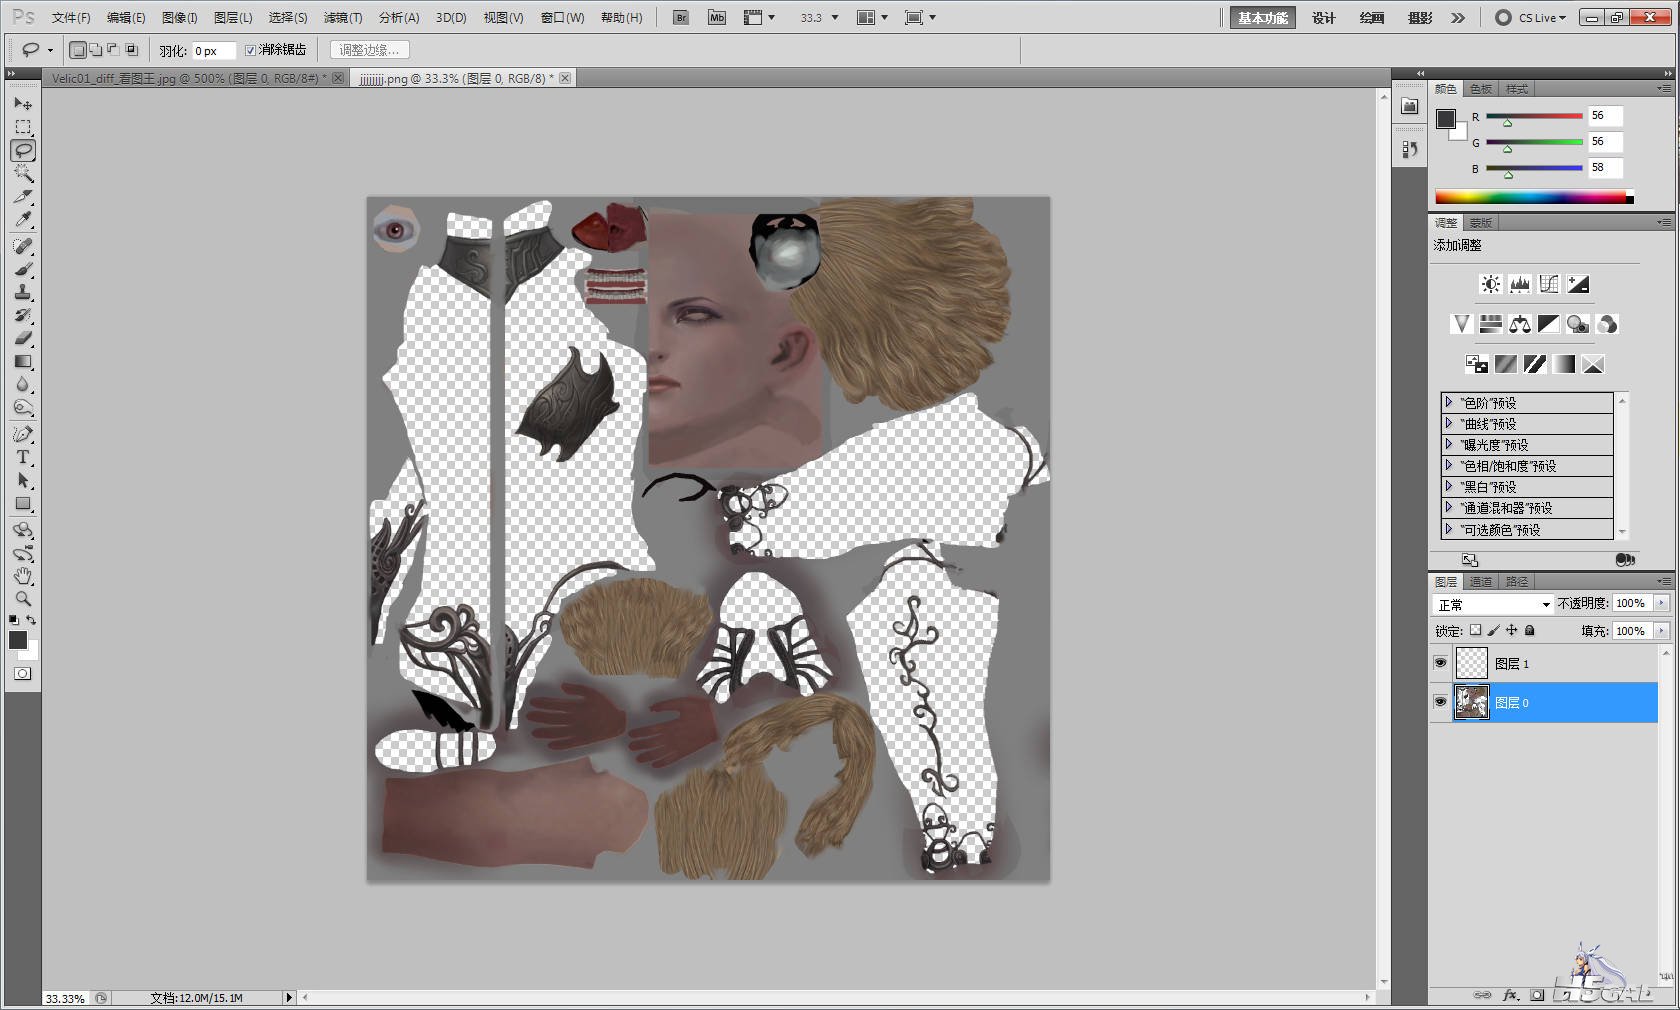Toggle lock all for the layer
Screen dimensions: 1680x1010
tap(1529, 630)
